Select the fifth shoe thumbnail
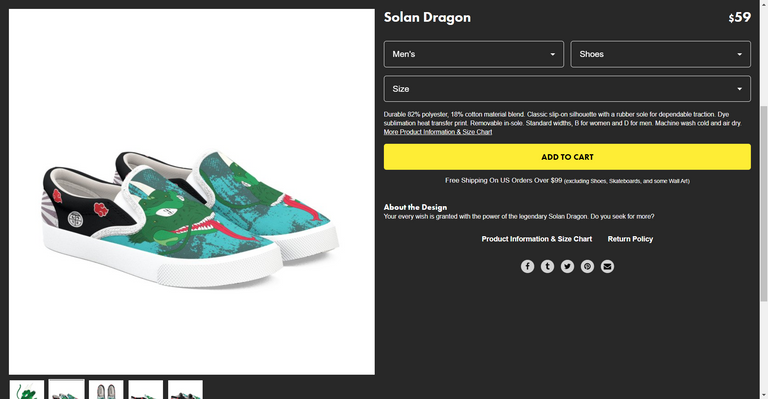The width and height of the screenshot is (768, 399). (185, 390)
